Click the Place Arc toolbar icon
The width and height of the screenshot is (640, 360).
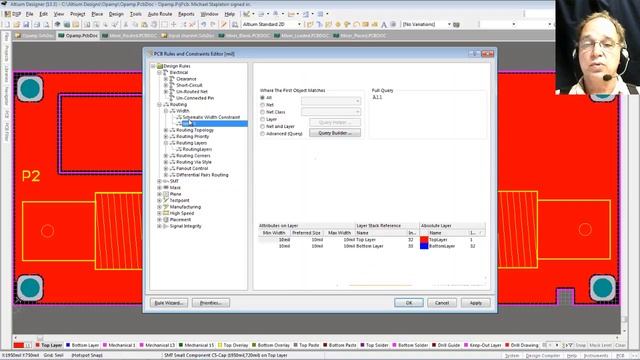tap(356, 24)
